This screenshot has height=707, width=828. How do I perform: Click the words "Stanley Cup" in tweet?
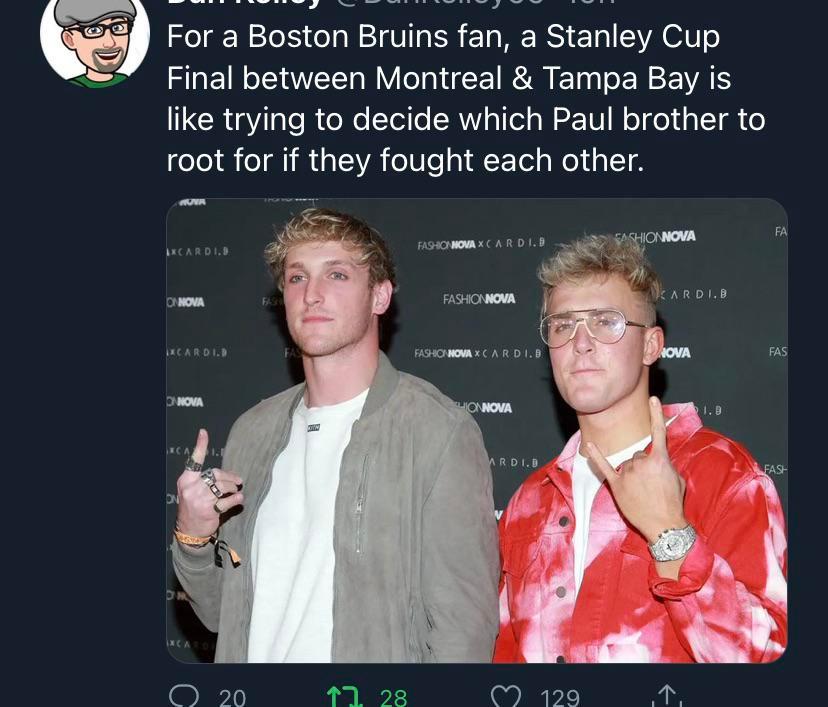coord(633,37)
